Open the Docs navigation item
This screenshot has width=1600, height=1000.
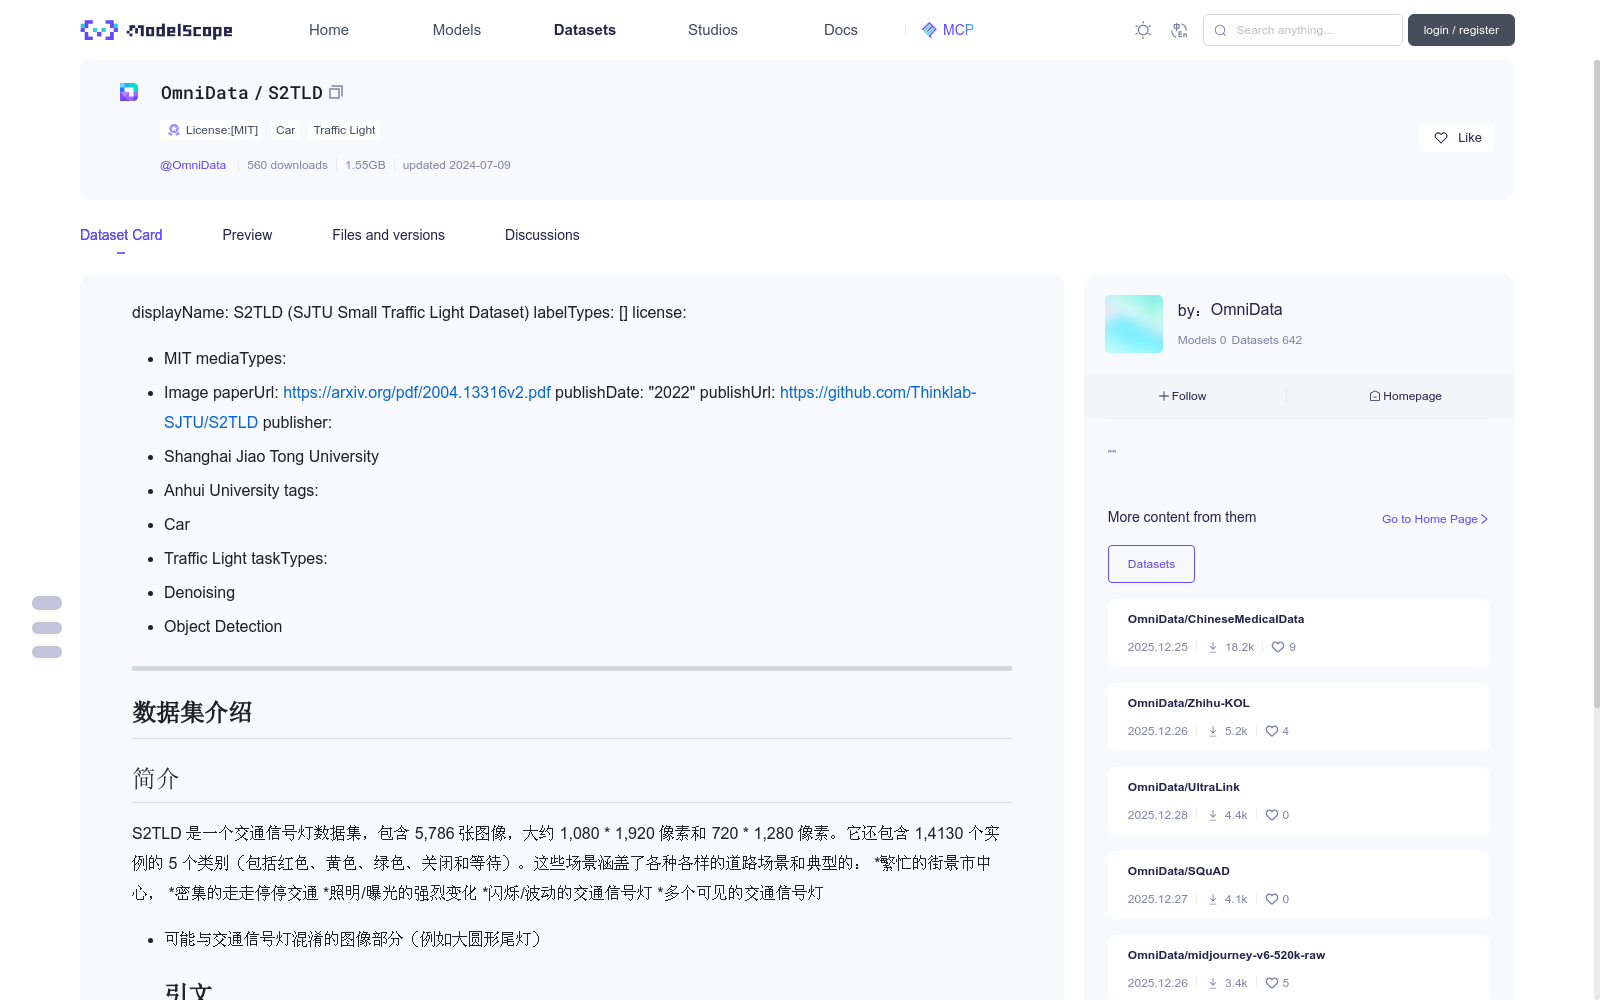click(841, 30)
